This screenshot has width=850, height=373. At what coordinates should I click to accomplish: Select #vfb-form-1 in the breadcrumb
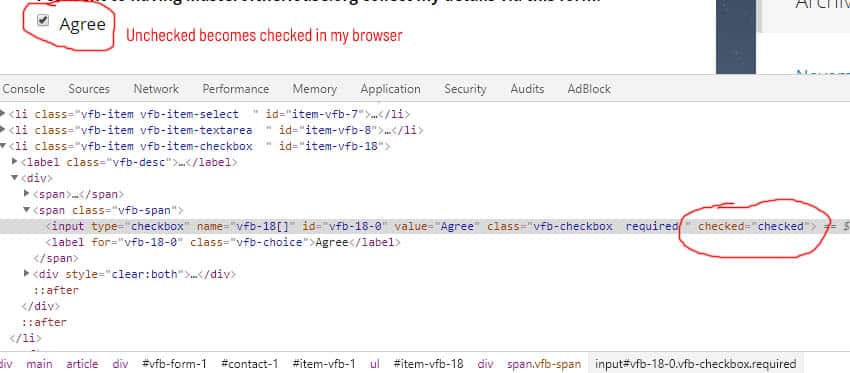(x=174, y=364)
